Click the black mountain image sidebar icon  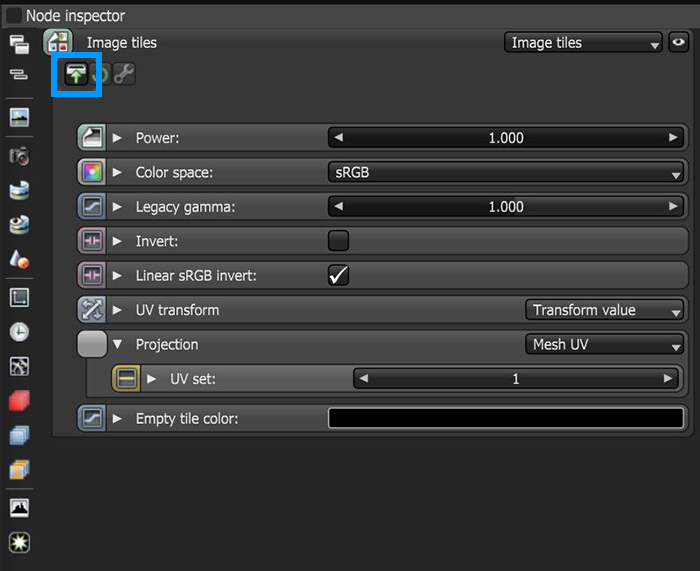[19, 508]
